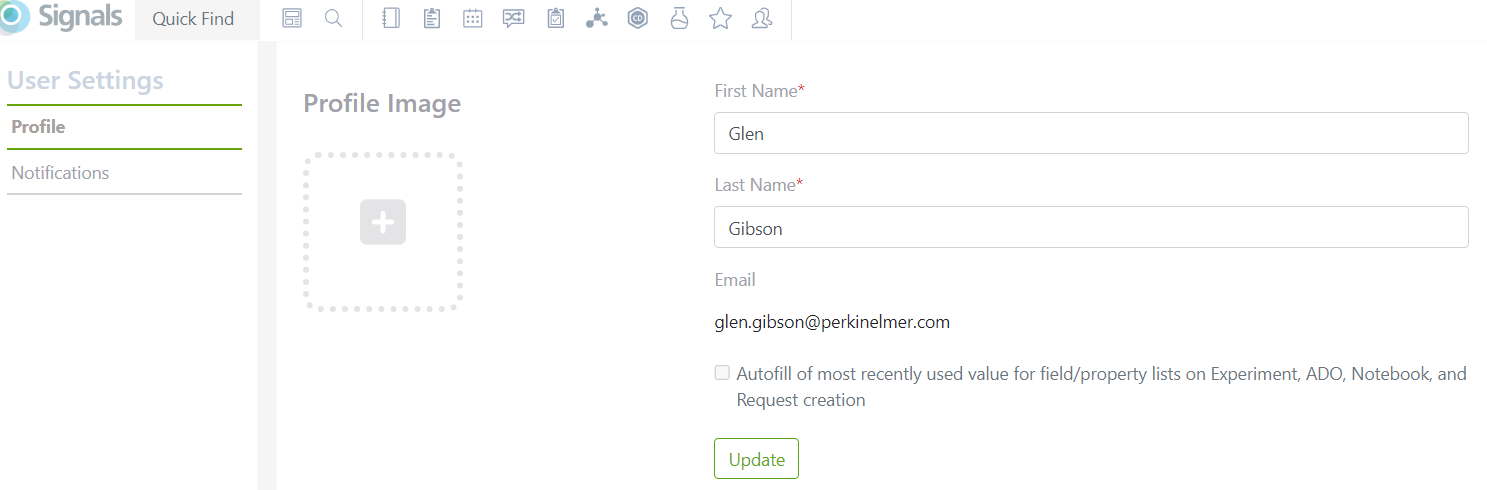The width and height of the screenshot is (1487, 490).
Task: Click the magnifying glass search icon
Action: 334,19
